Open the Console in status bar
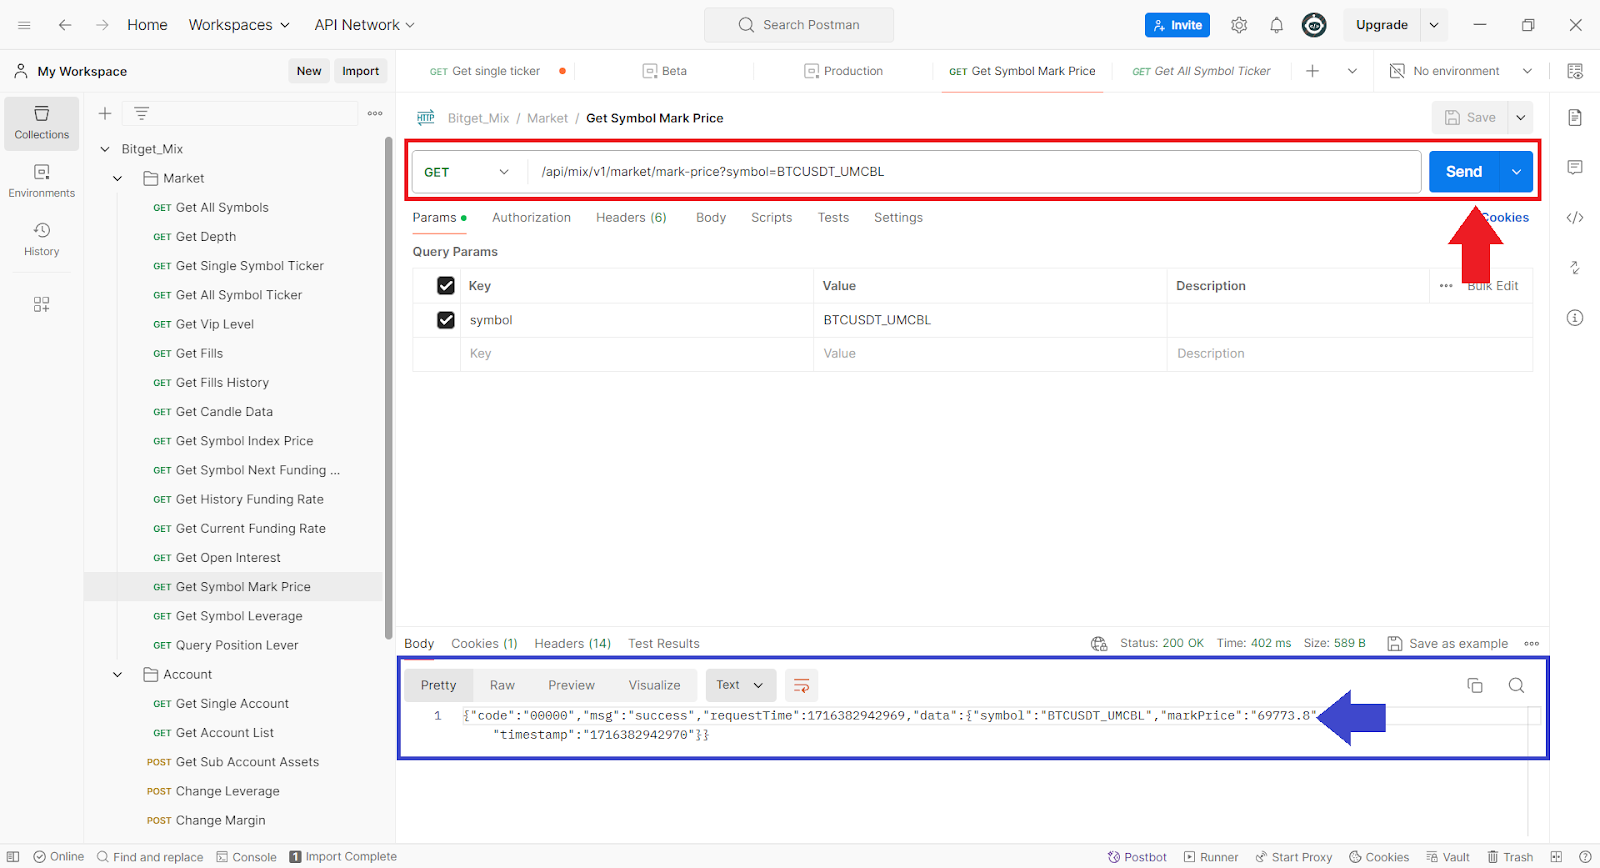The height and width of the screenshot is (868, 1600). click(246, 857)
